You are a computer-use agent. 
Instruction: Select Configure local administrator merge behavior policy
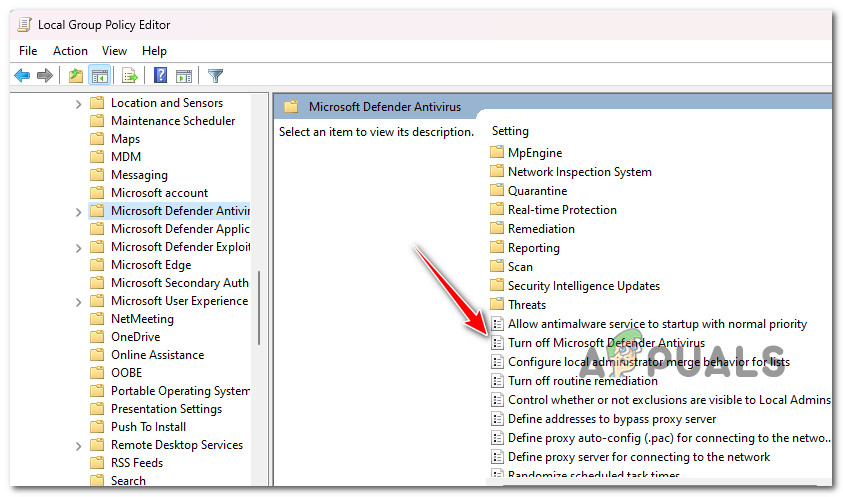[649, 361]
